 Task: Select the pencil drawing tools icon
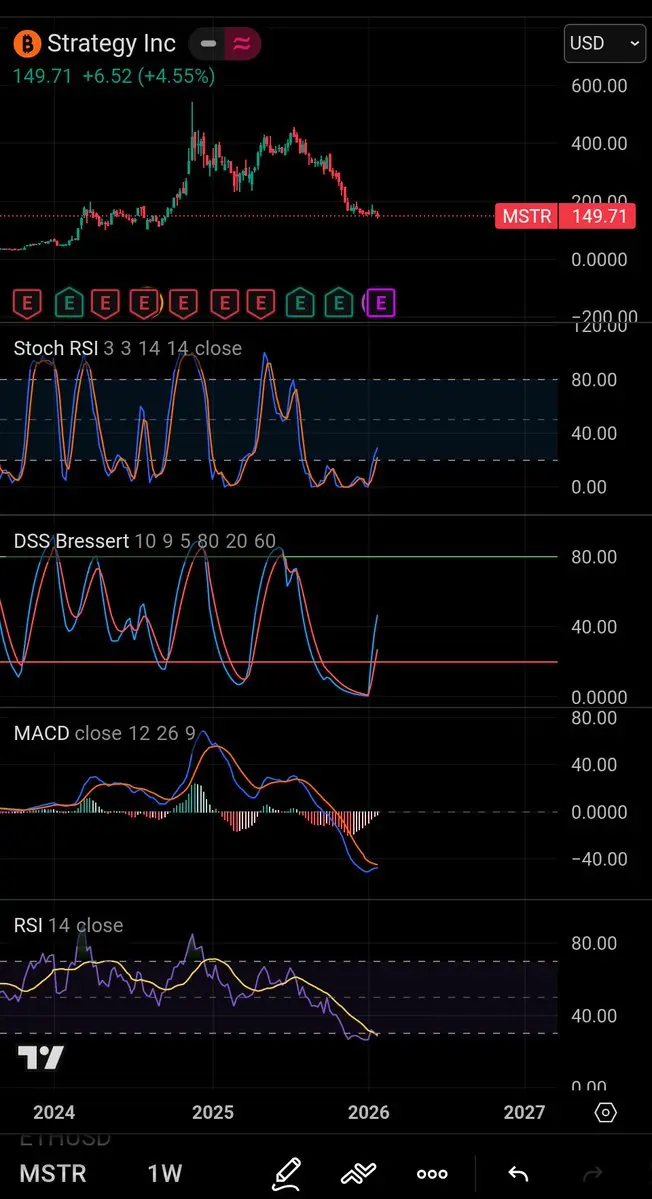287,1172
